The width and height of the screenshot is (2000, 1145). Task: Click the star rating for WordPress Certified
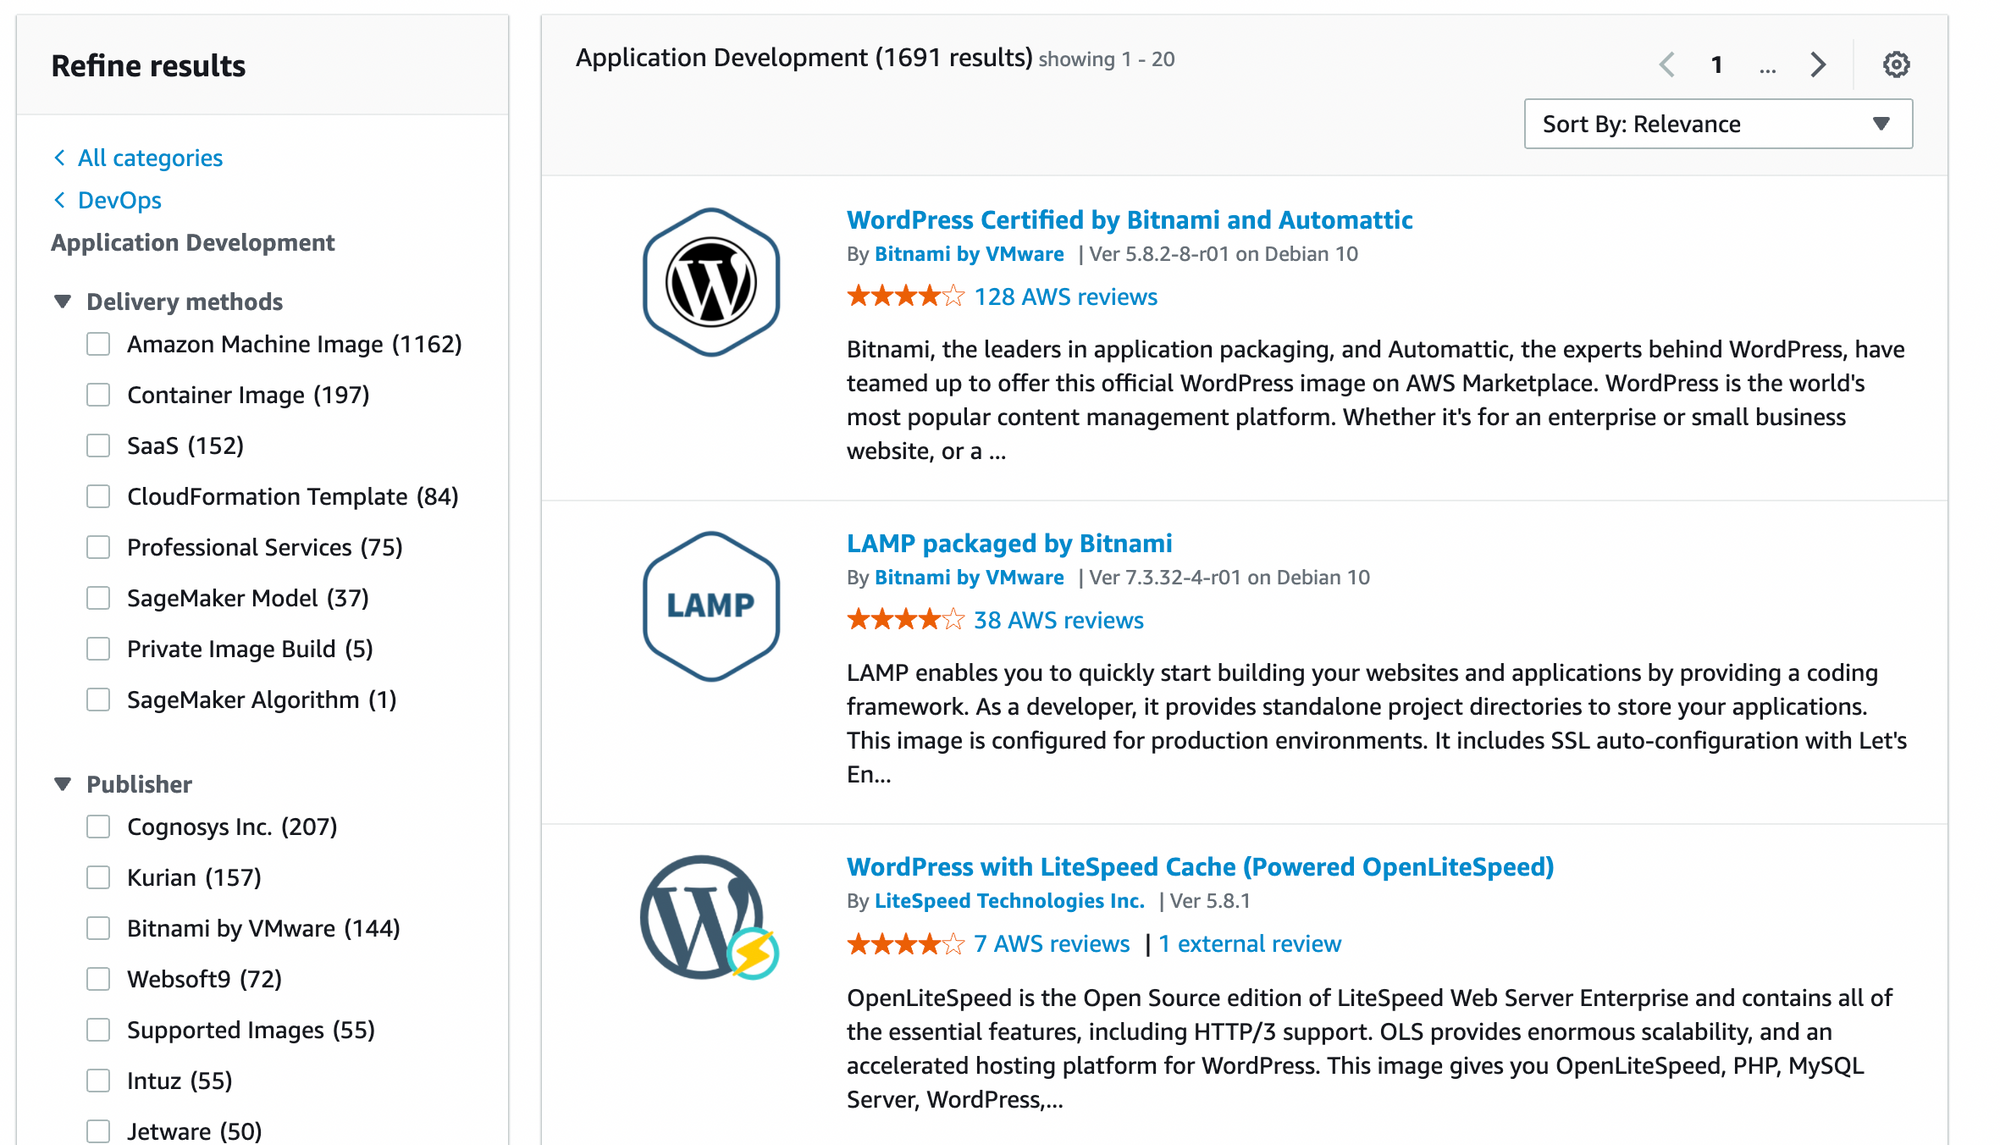(x=905, y=296)
